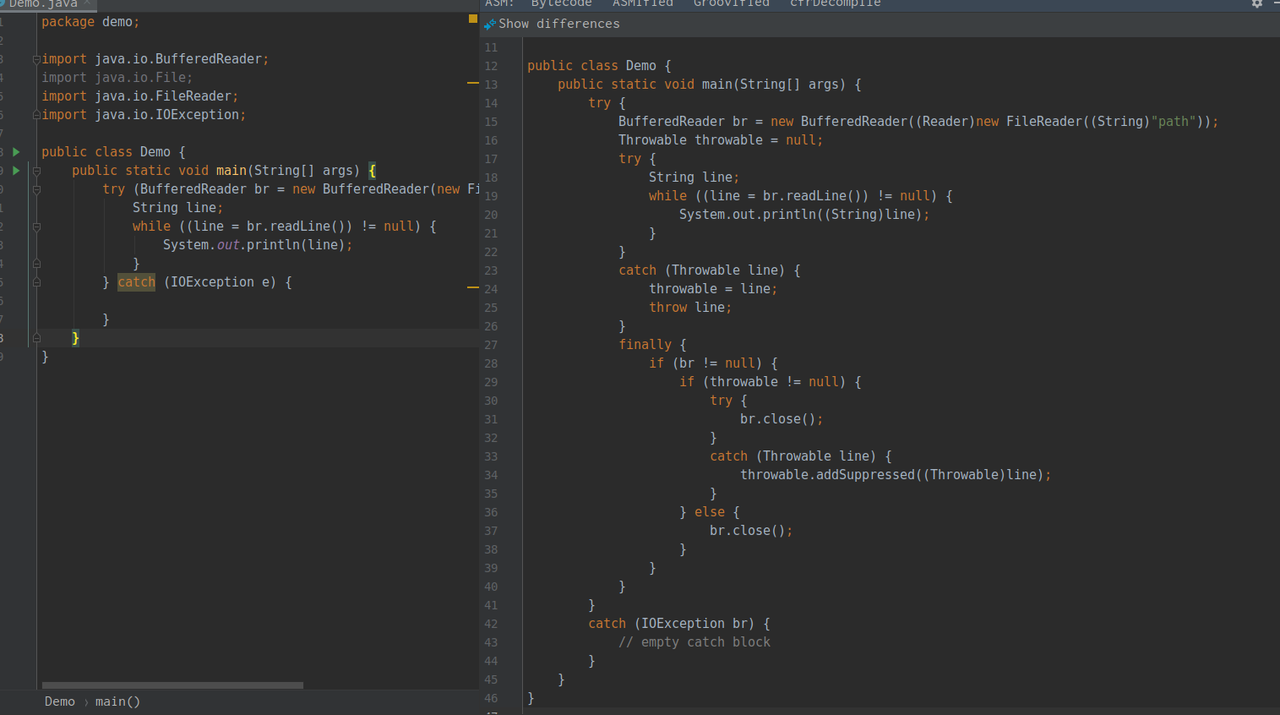
Task: Open the ASM panel settings gear
Action: coord(1257,4)
